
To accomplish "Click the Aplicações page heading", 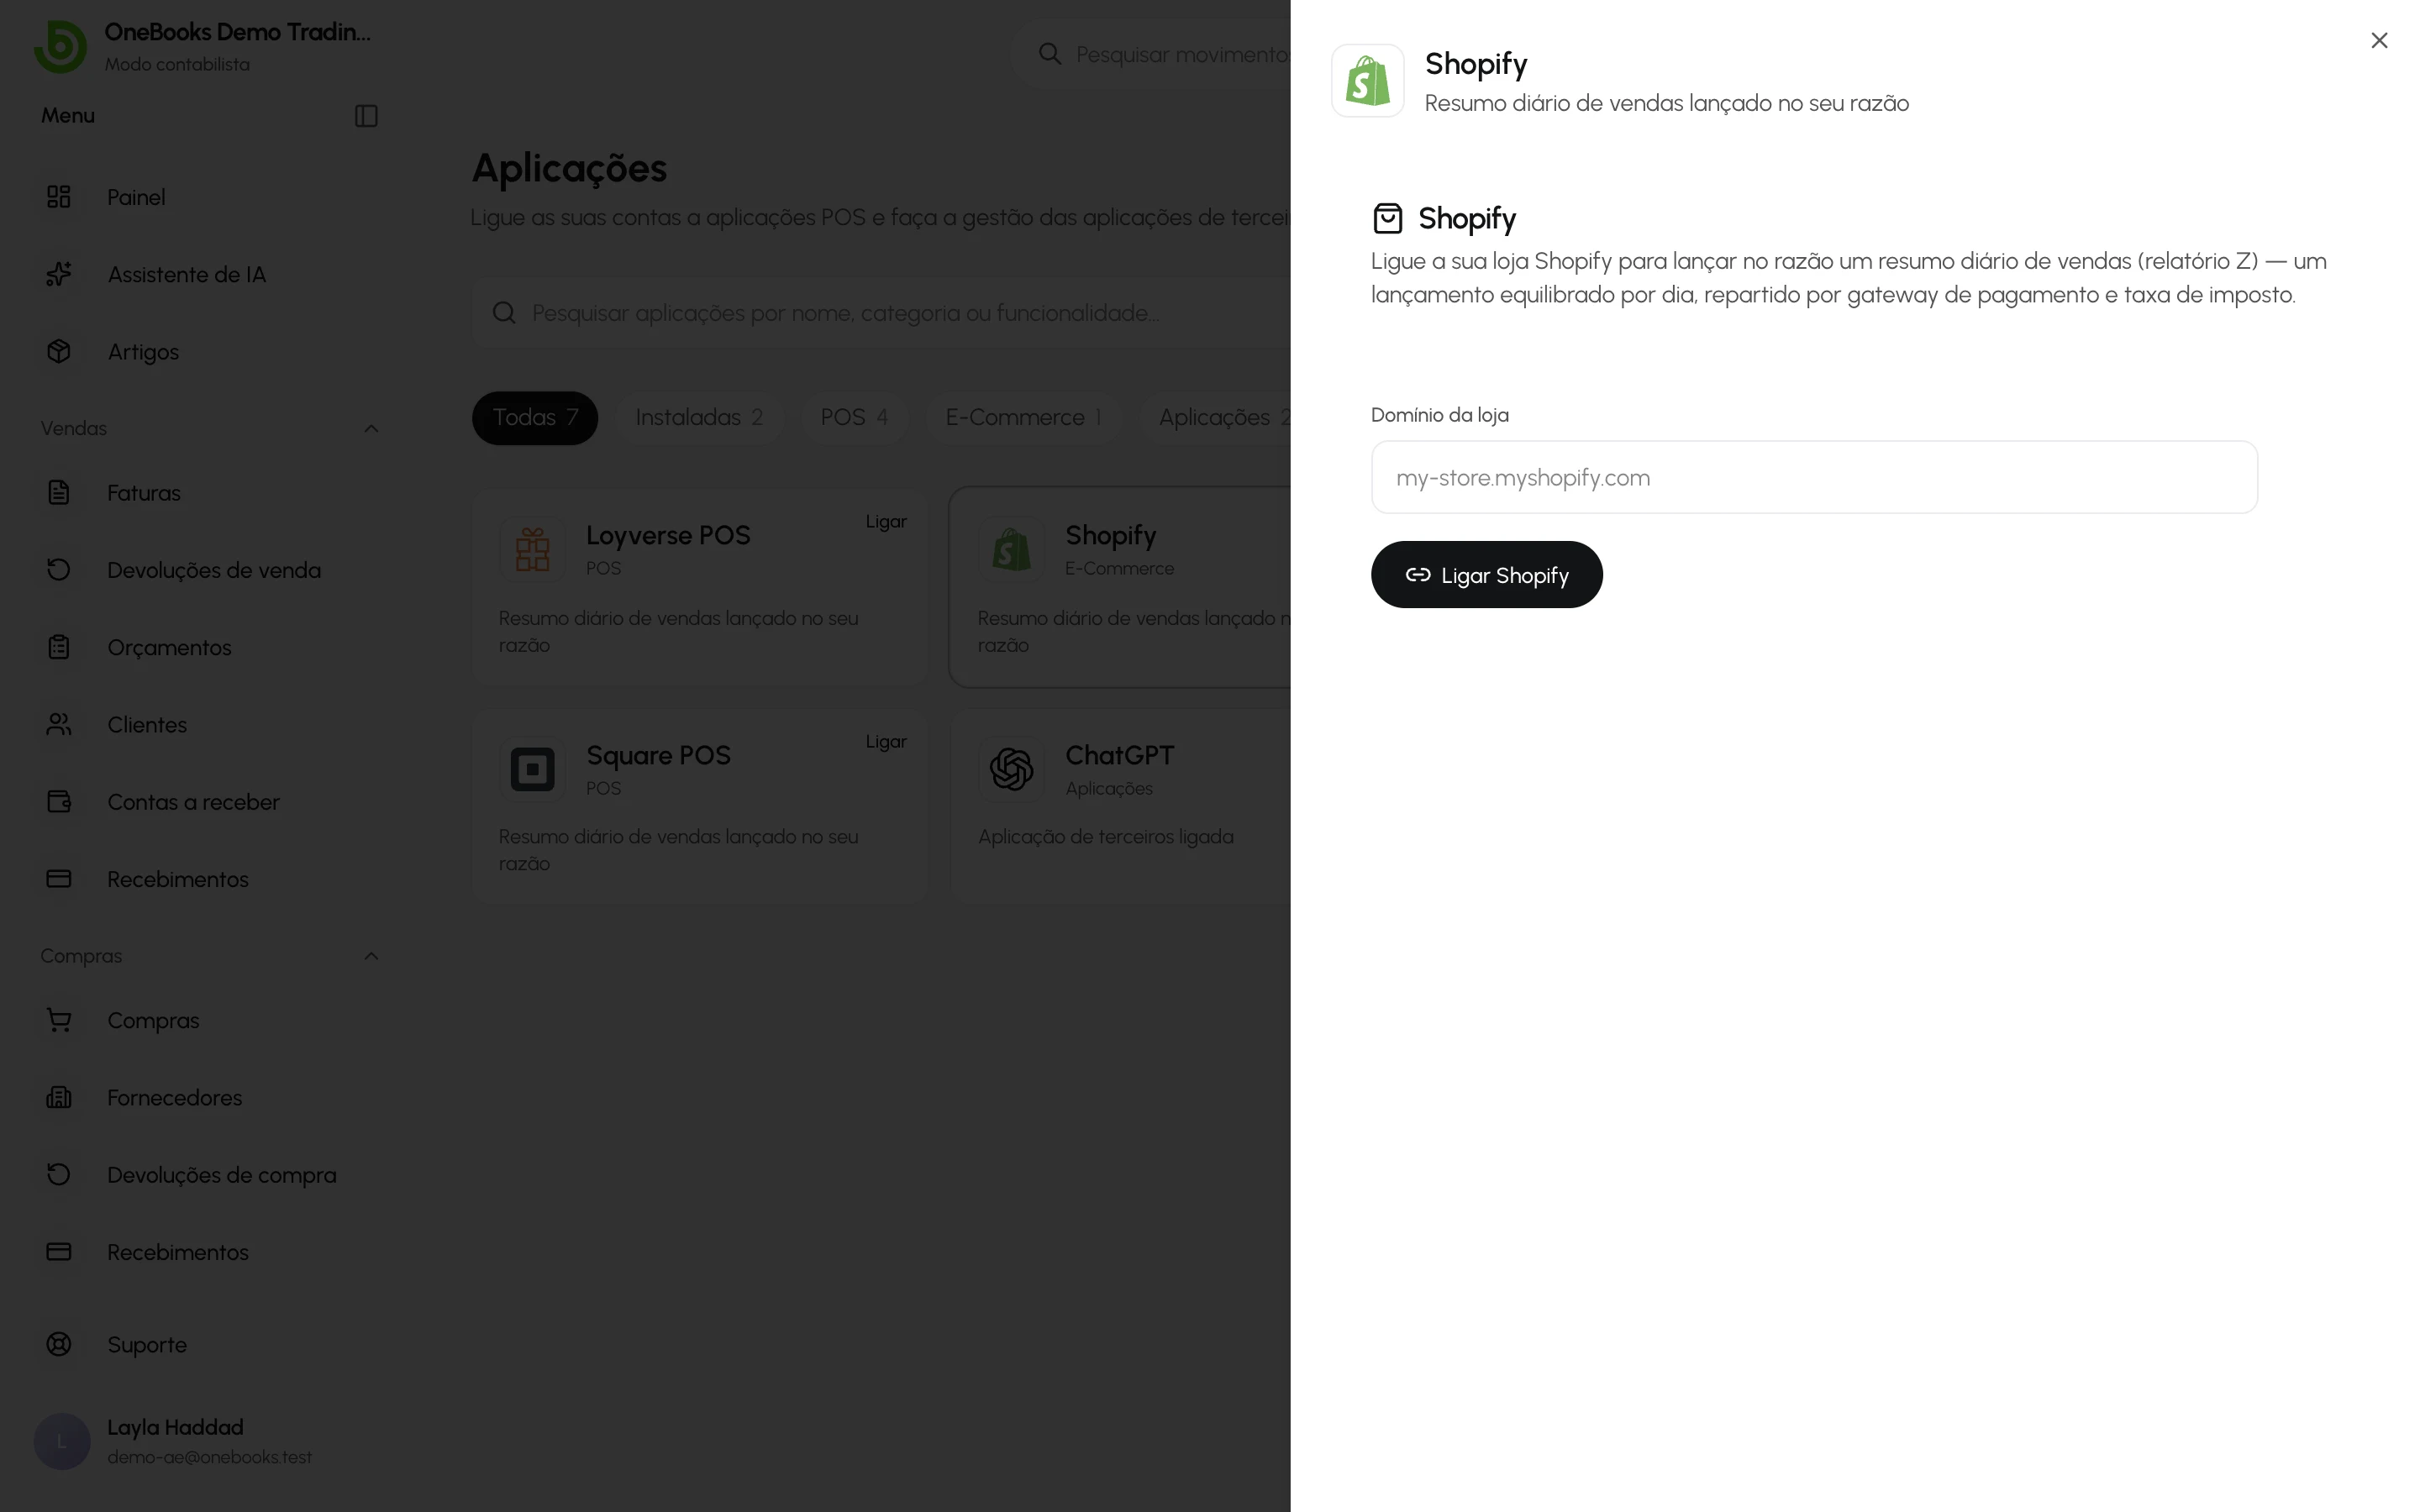I will pos(569,168).
